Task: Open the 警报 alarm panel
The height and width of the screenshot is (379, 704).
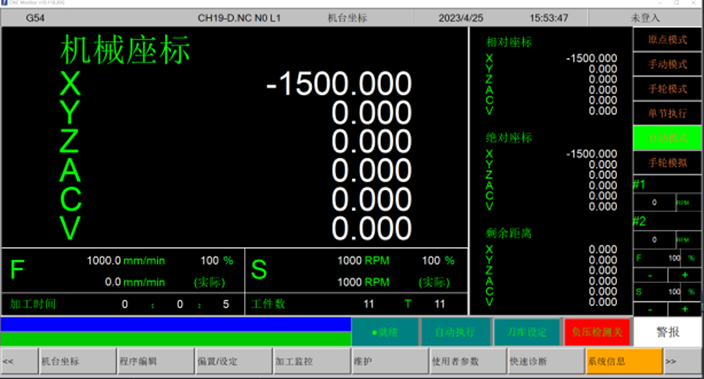Action: [667, 332]
